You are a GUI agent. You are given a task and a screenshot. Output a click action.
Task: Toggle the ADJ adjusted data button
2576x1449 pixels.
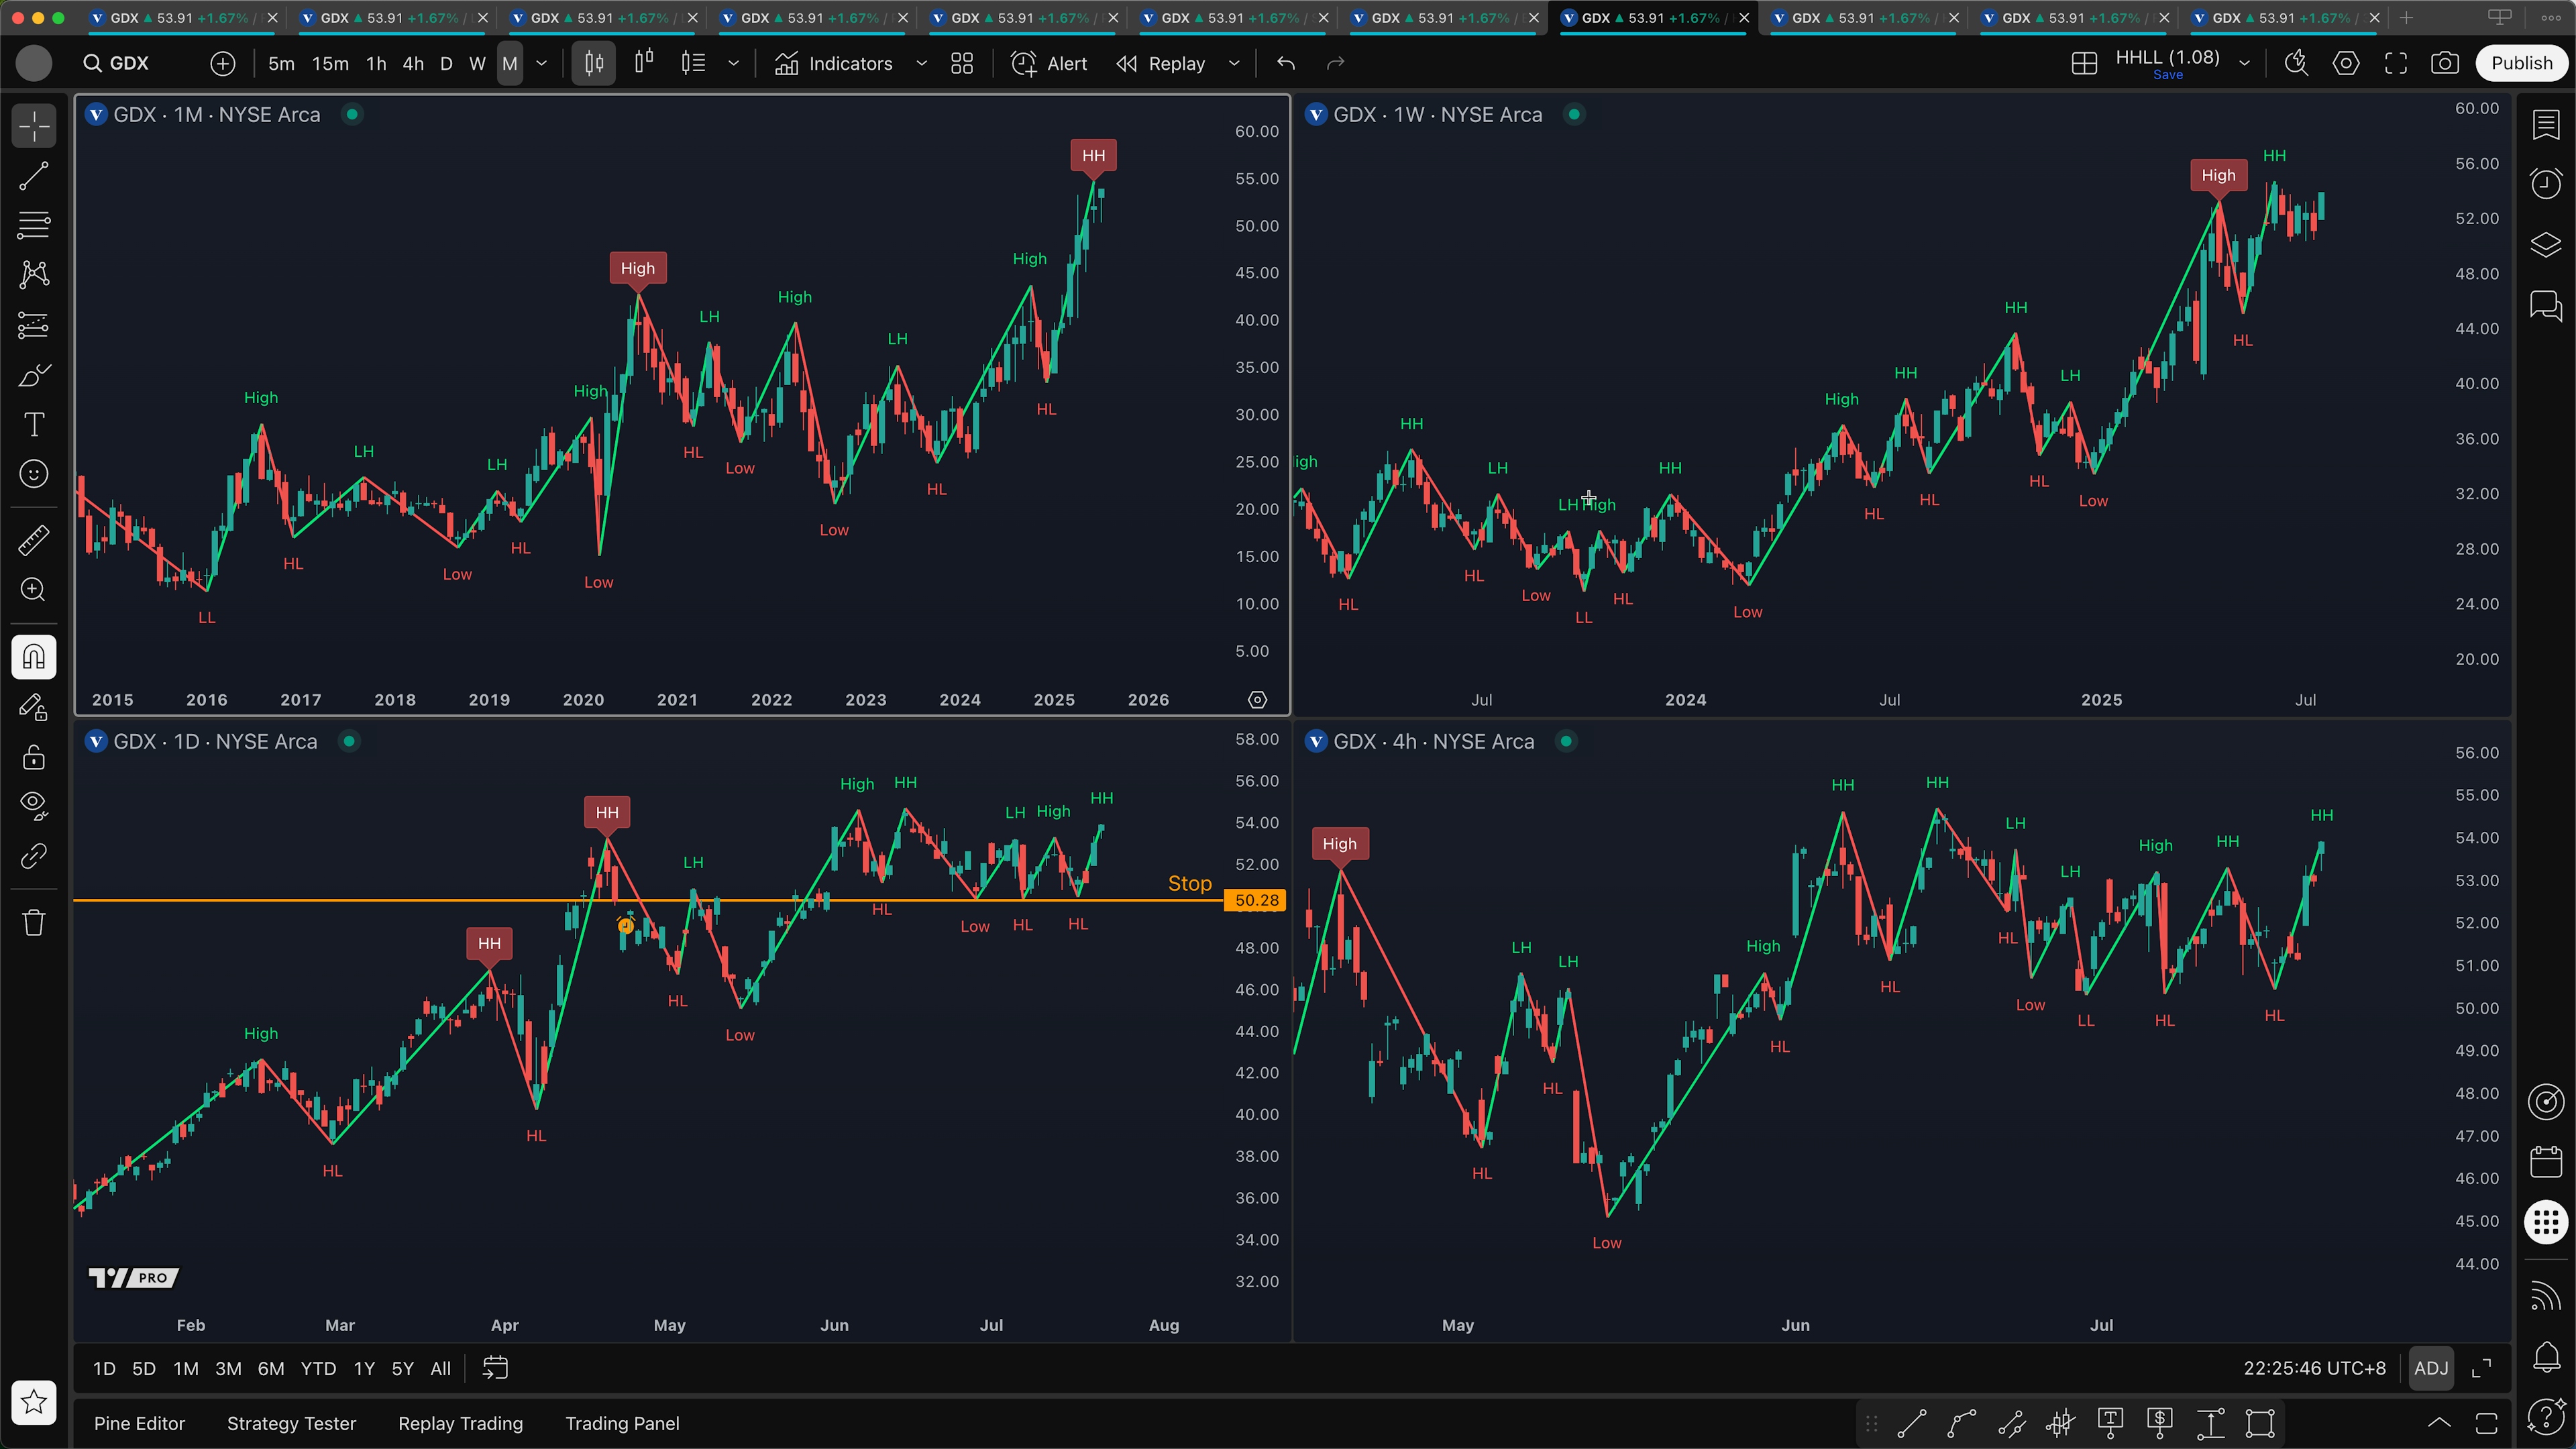(2431, 1369)
